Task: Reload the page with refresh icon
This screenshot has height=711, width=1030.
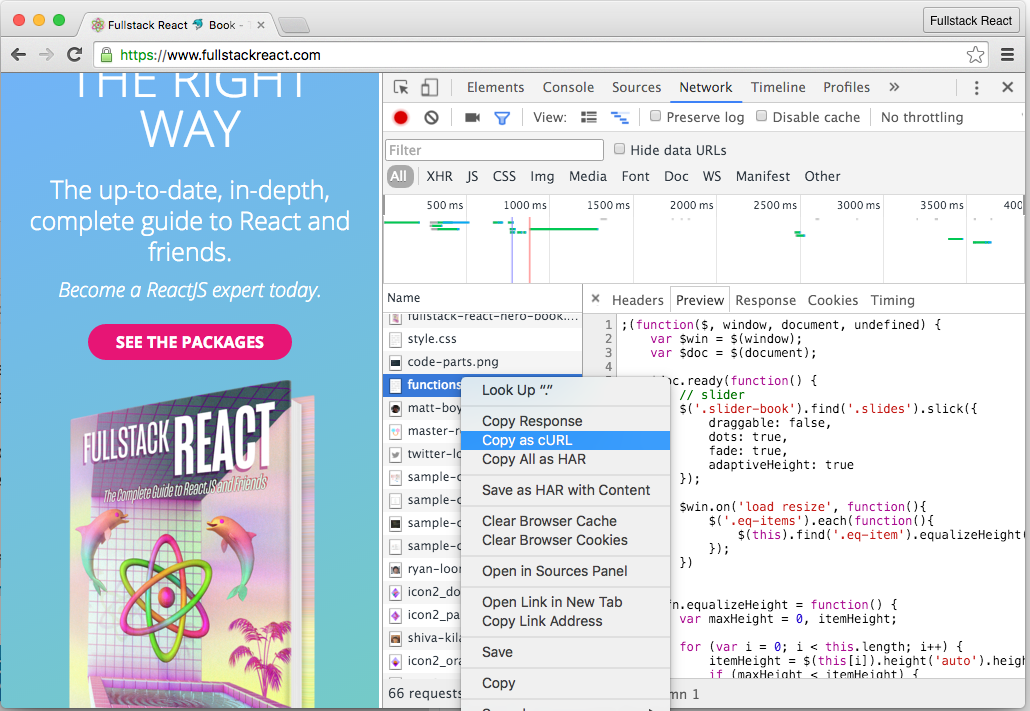Action: click(74, 55)
